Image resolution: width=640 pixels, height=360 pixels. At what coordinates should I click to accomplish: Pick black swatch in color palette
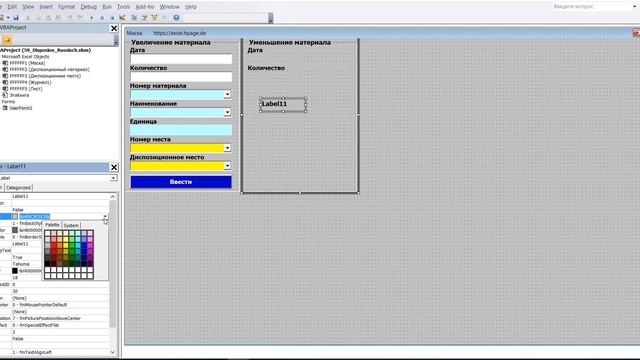click(47, 264)
